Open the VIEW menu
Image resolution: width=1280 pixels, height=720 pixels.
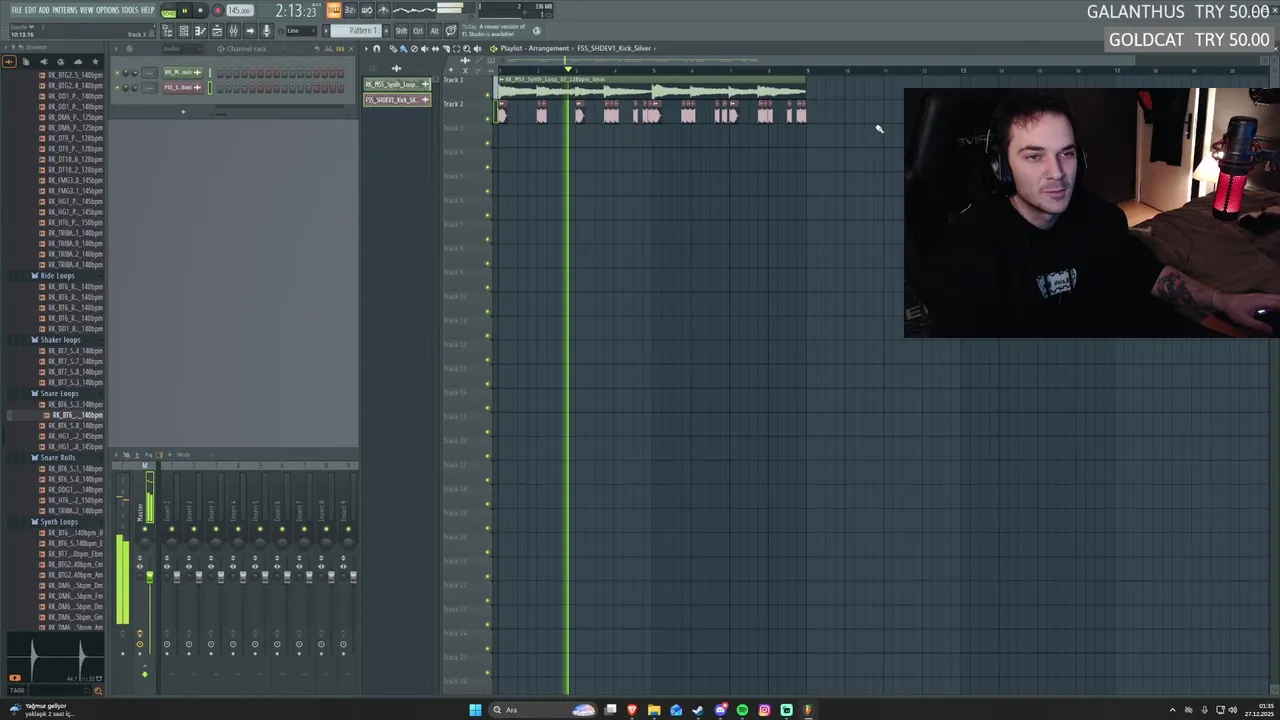pyautogui.click(x=86, y=10)
